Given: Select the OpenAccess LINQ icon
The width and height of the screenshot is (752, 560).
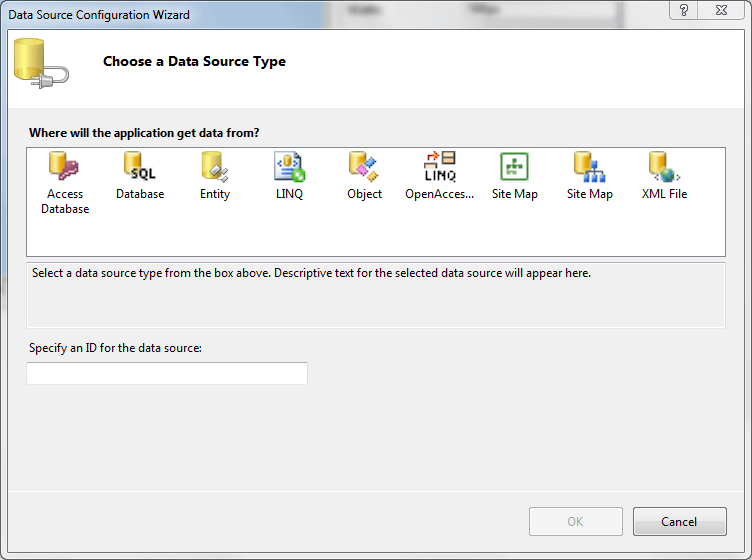Looking at the screenshot, I should [x=439, y=166].
